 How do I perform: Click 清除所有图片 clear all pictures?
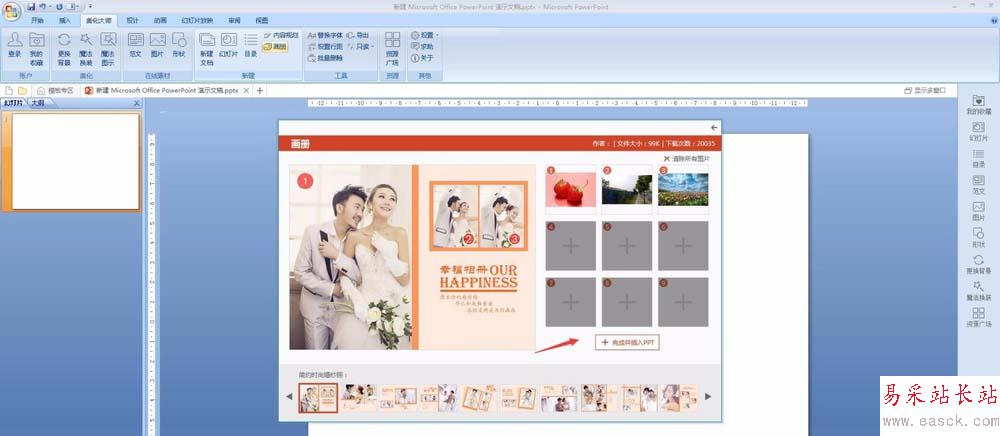click(687, 158)
